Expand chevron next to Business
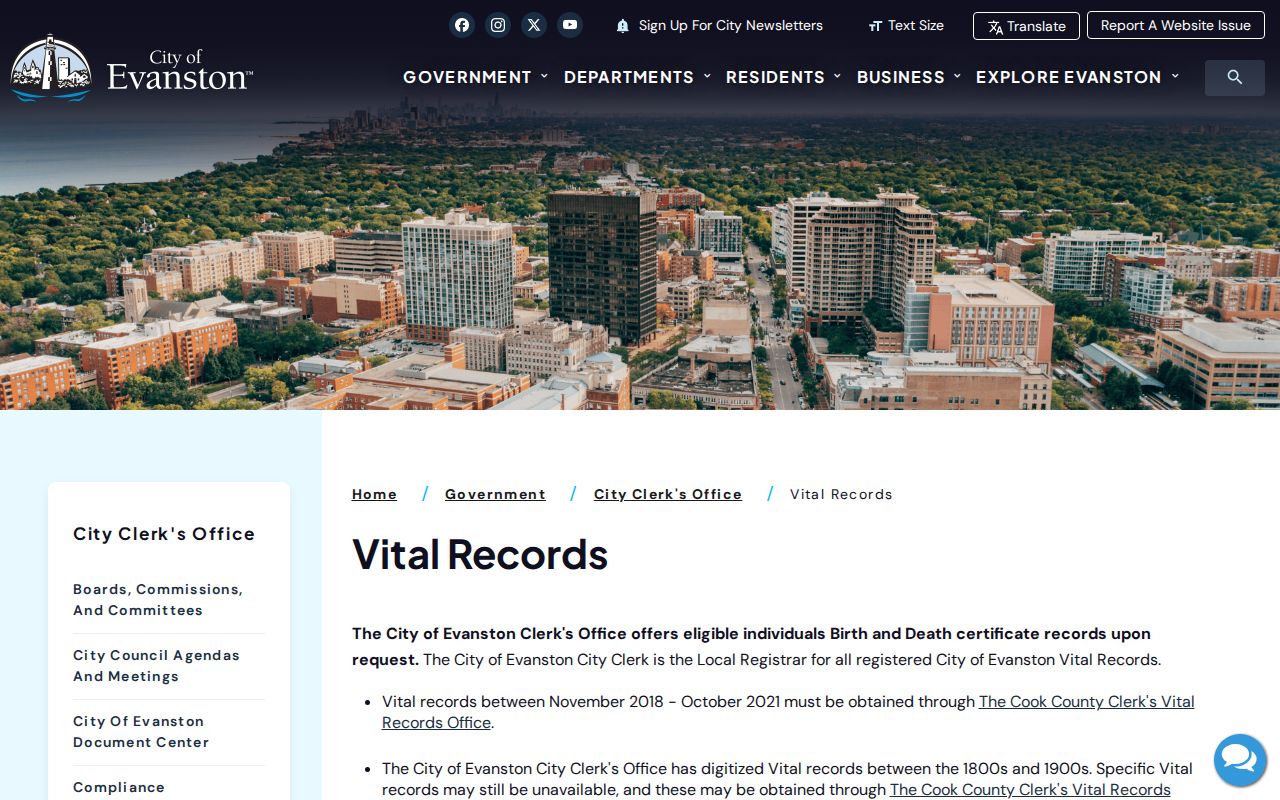This screenshot has width=1280, height=800. (957, 76)
